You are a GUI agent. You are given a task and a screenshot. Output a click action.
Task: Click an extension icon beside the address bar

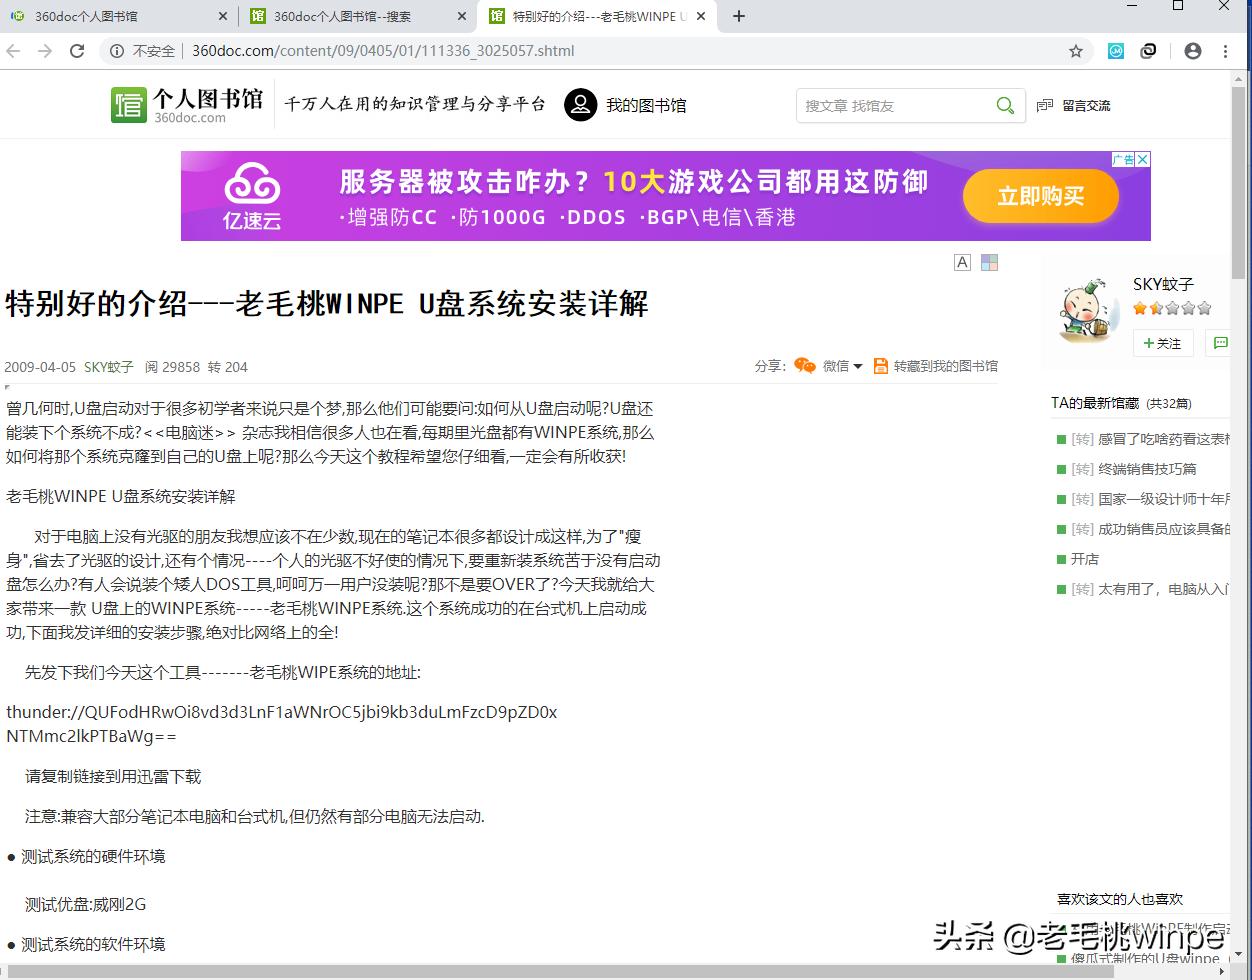tap(1115, 51)
